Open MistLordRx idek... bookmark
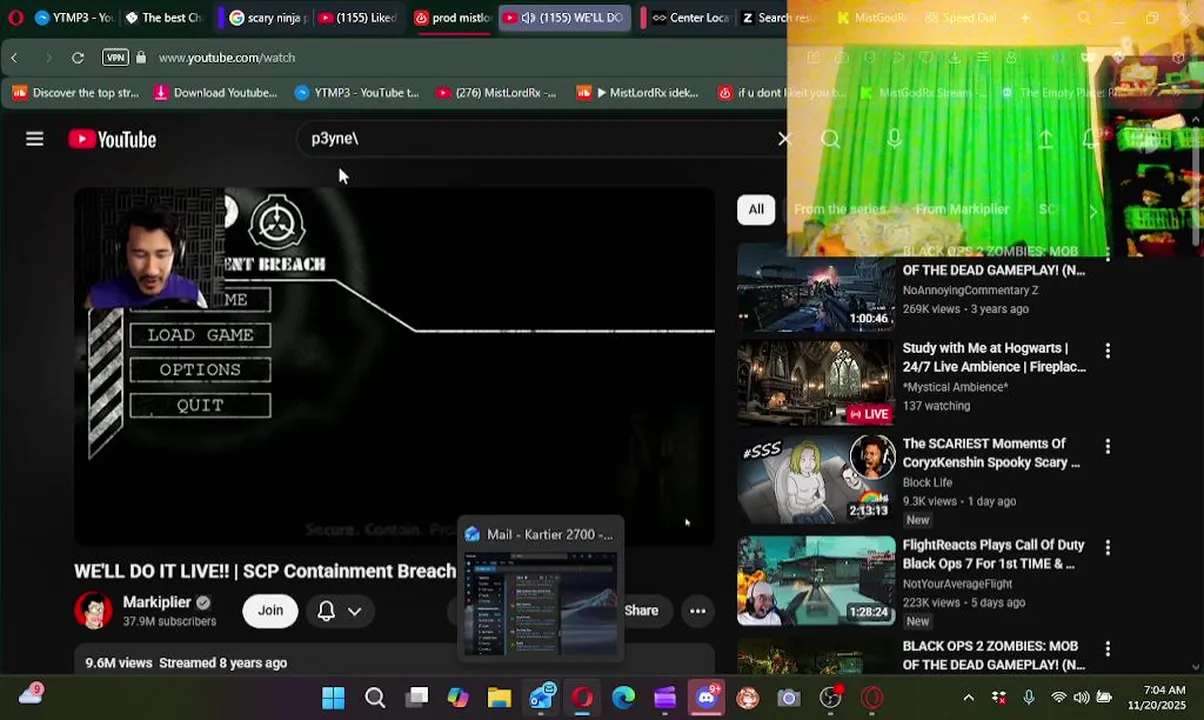Image resolution: width=1204 pixels, height=720 pixels. pyautogui.click(x=638, y=93)
